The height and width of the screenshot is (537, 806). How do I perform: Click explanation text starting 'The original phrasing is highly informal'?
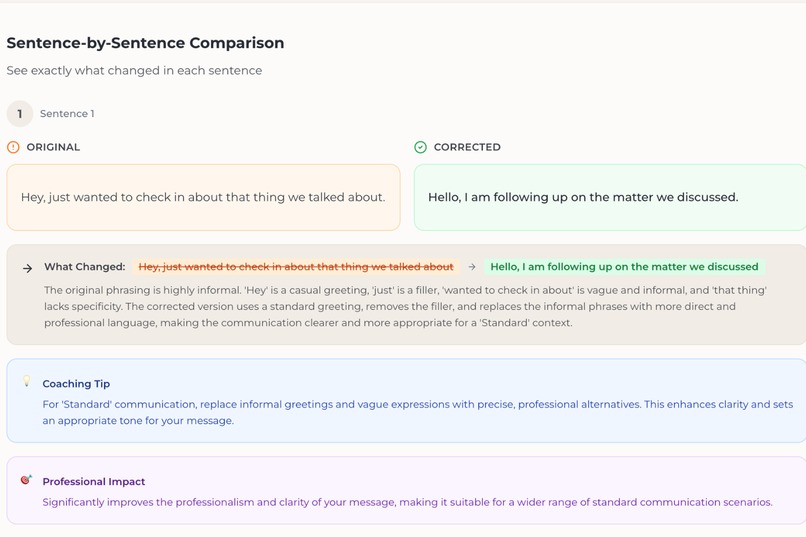pyautogui.click(x=405, y=306)
